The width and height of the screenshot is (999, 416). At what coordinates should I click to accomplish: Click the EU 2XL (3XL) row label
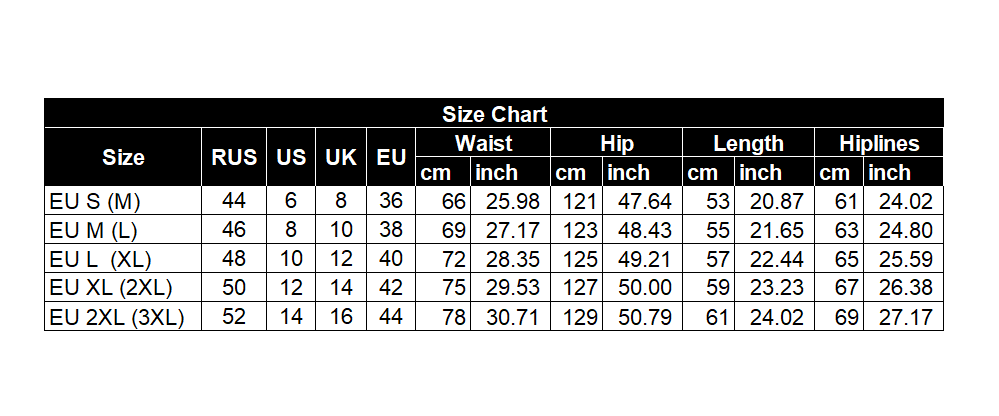pyautogui.click(x=117, y=318)
